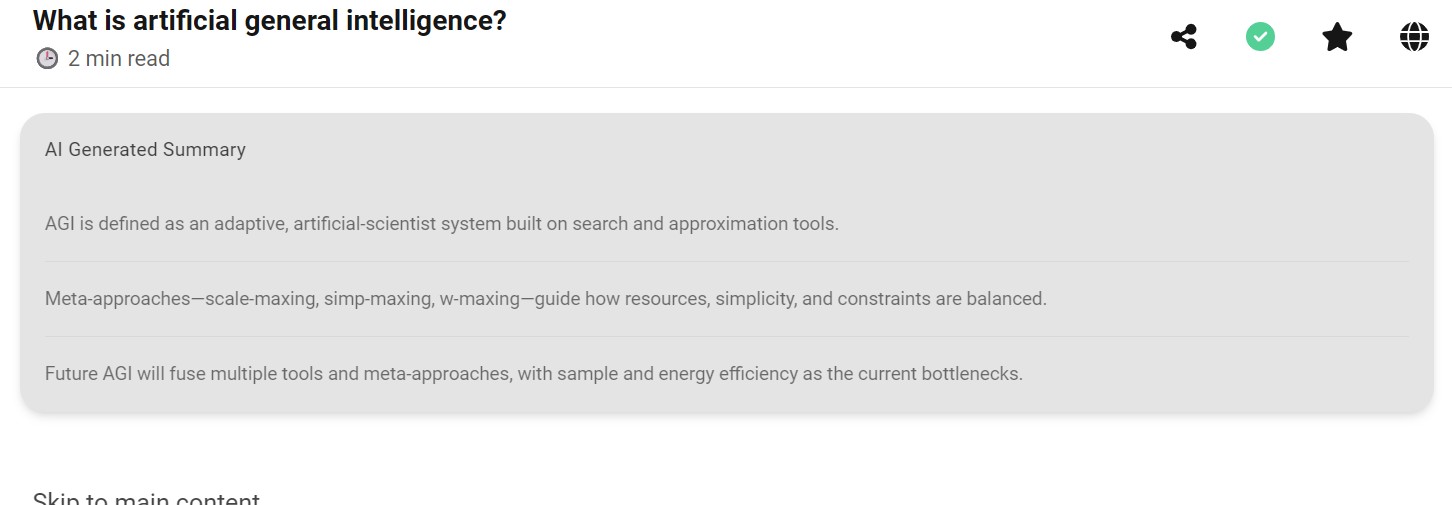Click the 'What is artificial general intelligence?' title
Screen dimensions: 1452x505
270,20
